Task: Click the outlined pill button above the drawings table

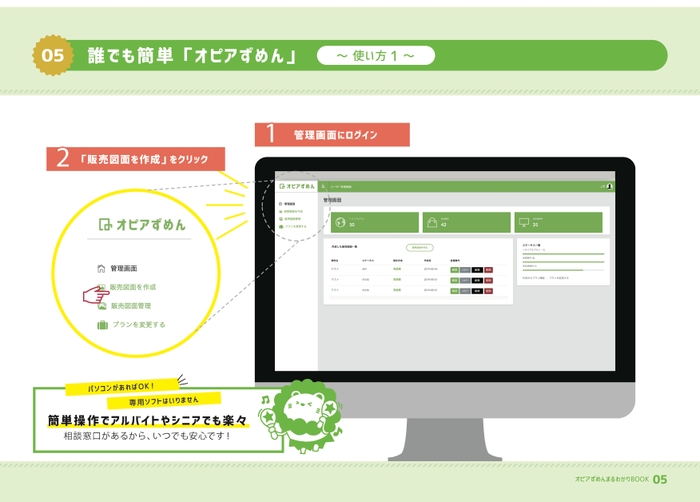Action: point(420,248)
